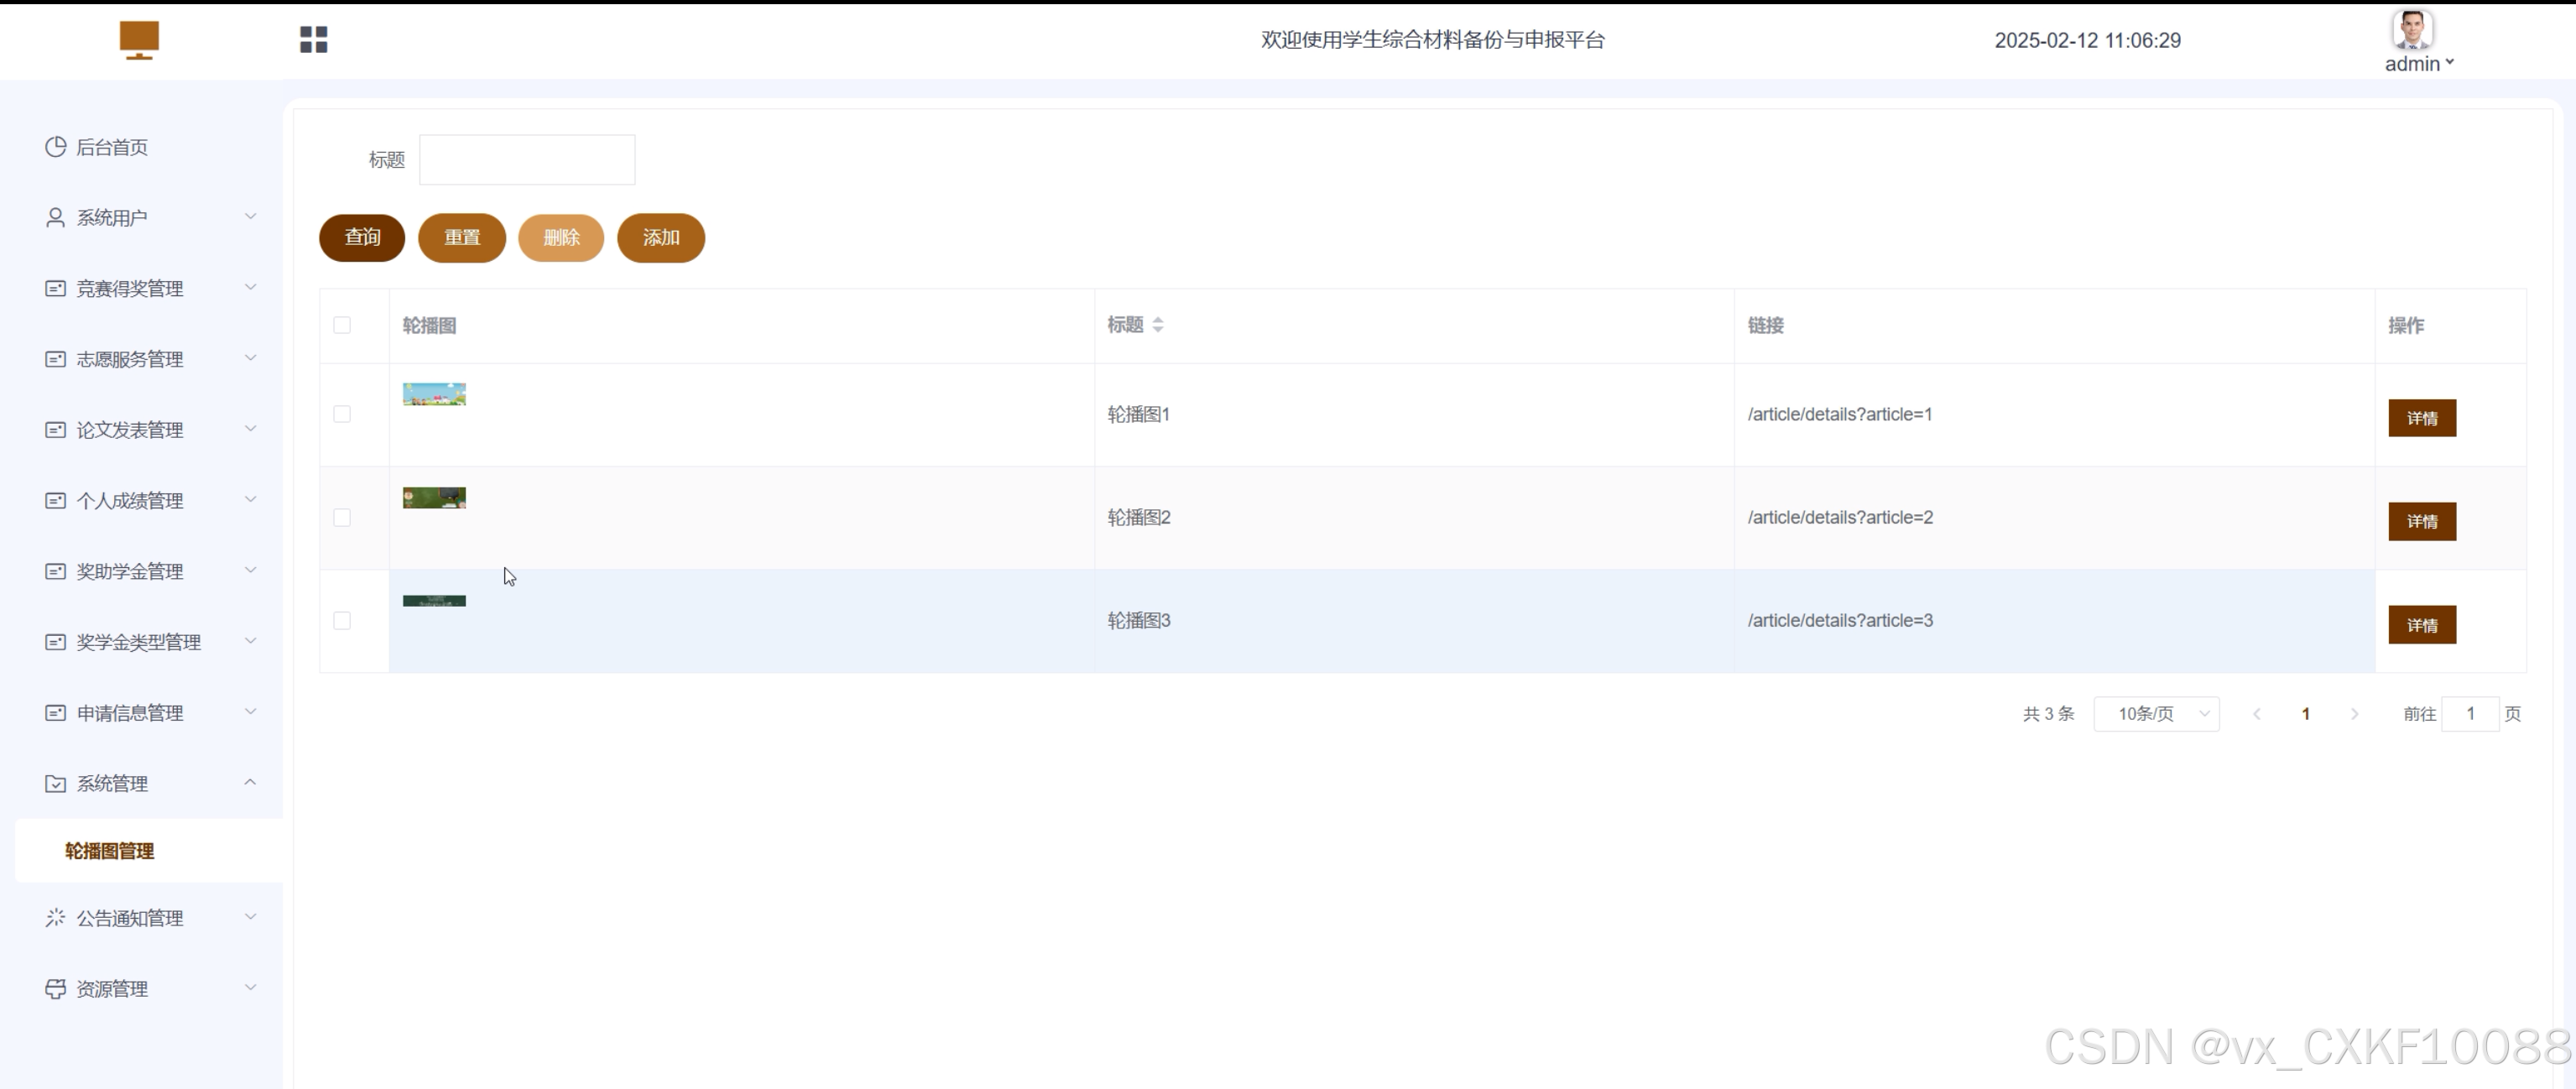This screenshot has width=2576, height=1089.
Task: Click the 轮播图1 thumbnail image
Action: click(x=434, y=394)
